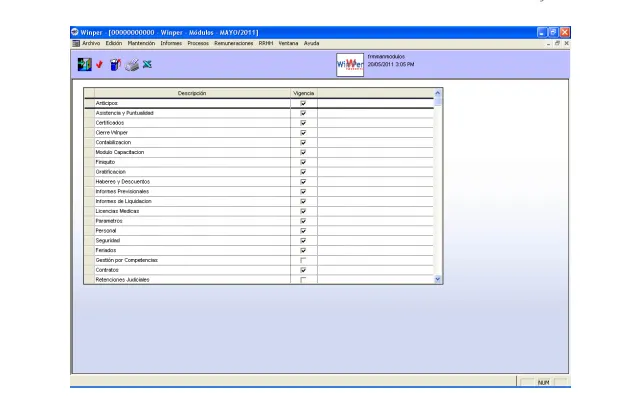The width and height of the screenshot is (637, 401).
Task: Click the Winper logo image
Action: pos(350,65)
